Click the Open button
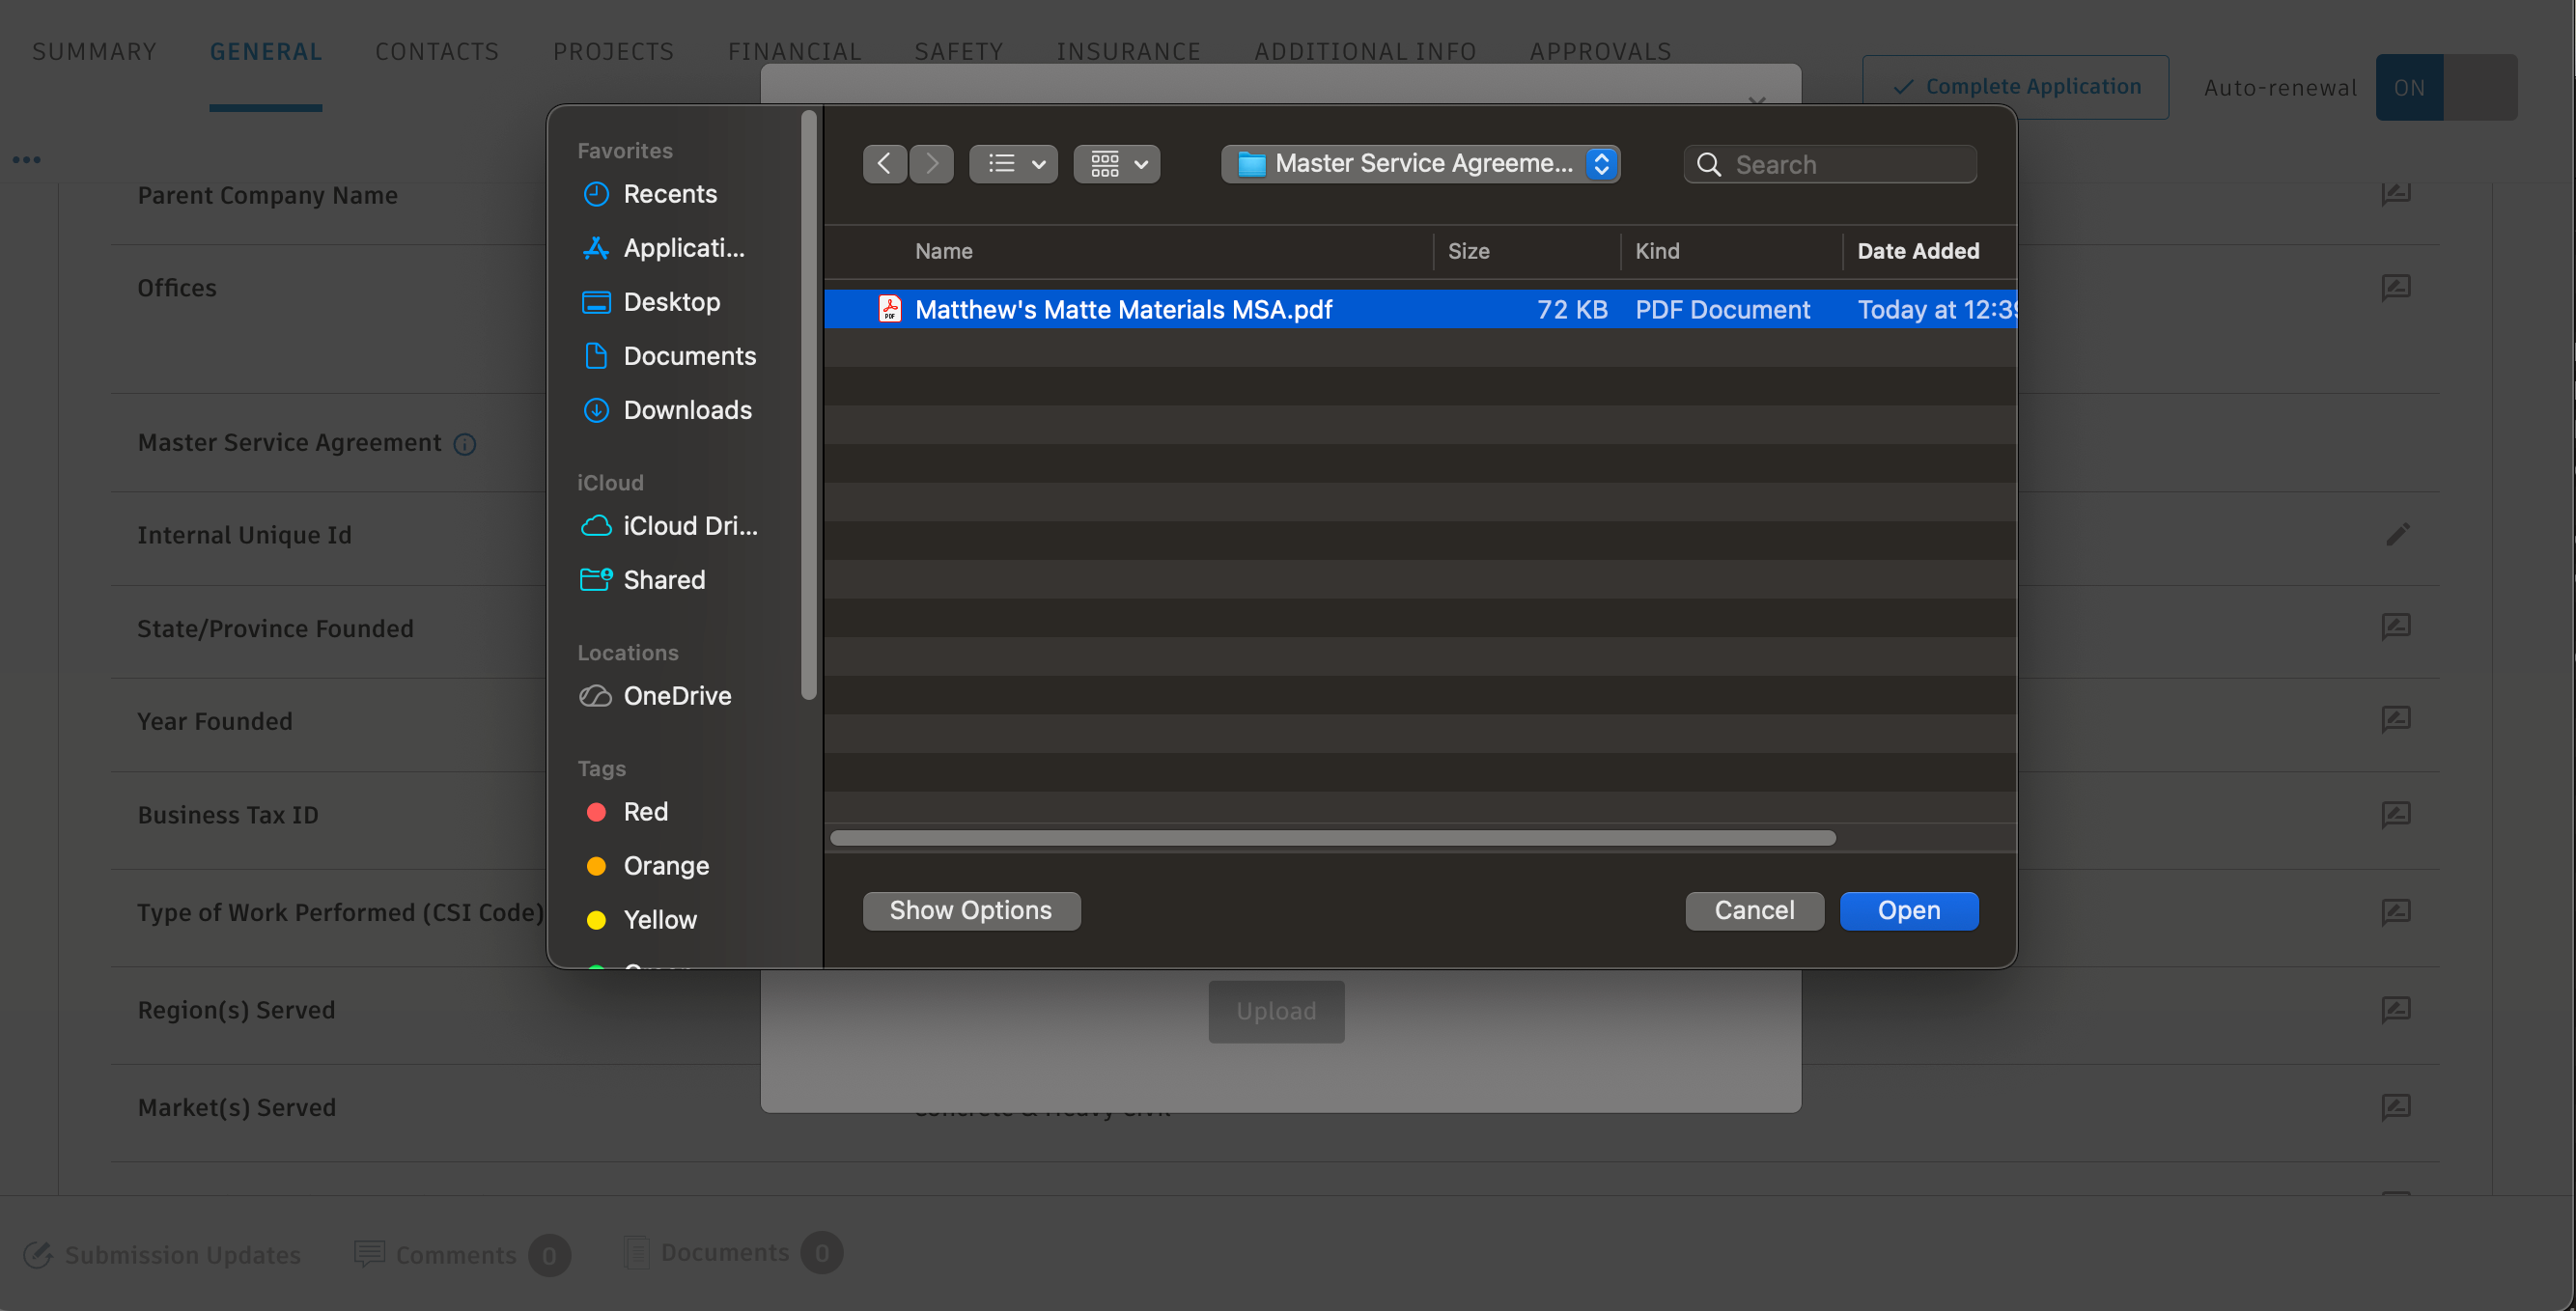The image size is (2576, 1311). [x=1908, y=910]
